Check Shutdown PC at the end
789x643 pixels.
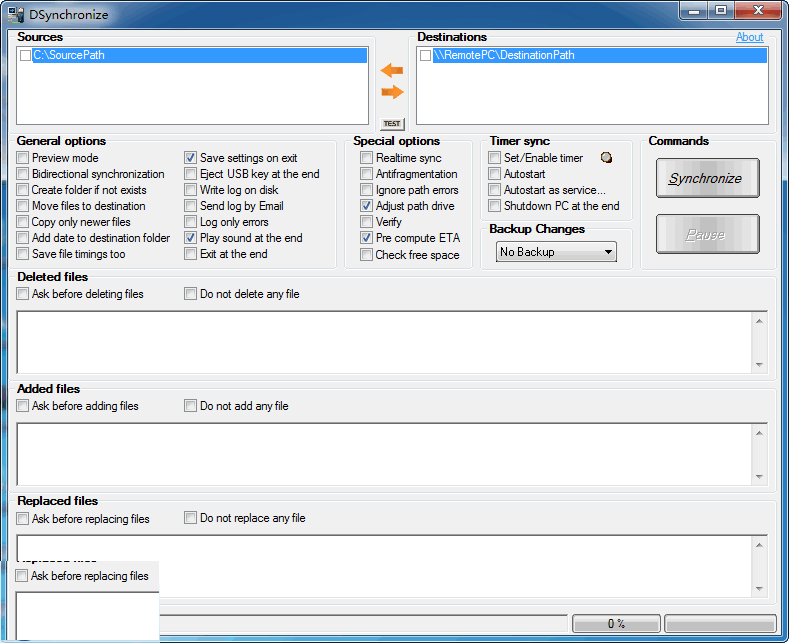click(495, 206)
